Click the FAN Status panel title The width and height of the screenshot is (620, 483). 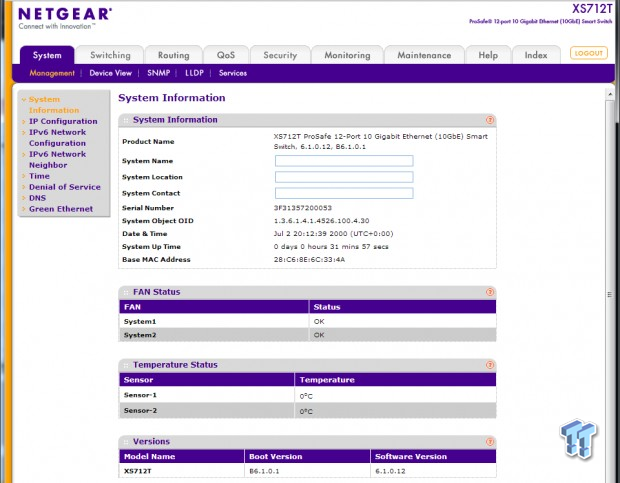pos(157,292)
